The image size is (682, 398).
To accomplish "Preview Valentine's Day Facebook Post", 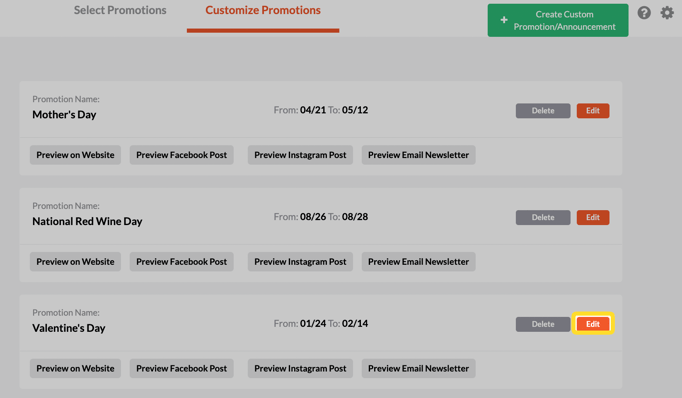I will pyautogui.click(x=181, y=368).
